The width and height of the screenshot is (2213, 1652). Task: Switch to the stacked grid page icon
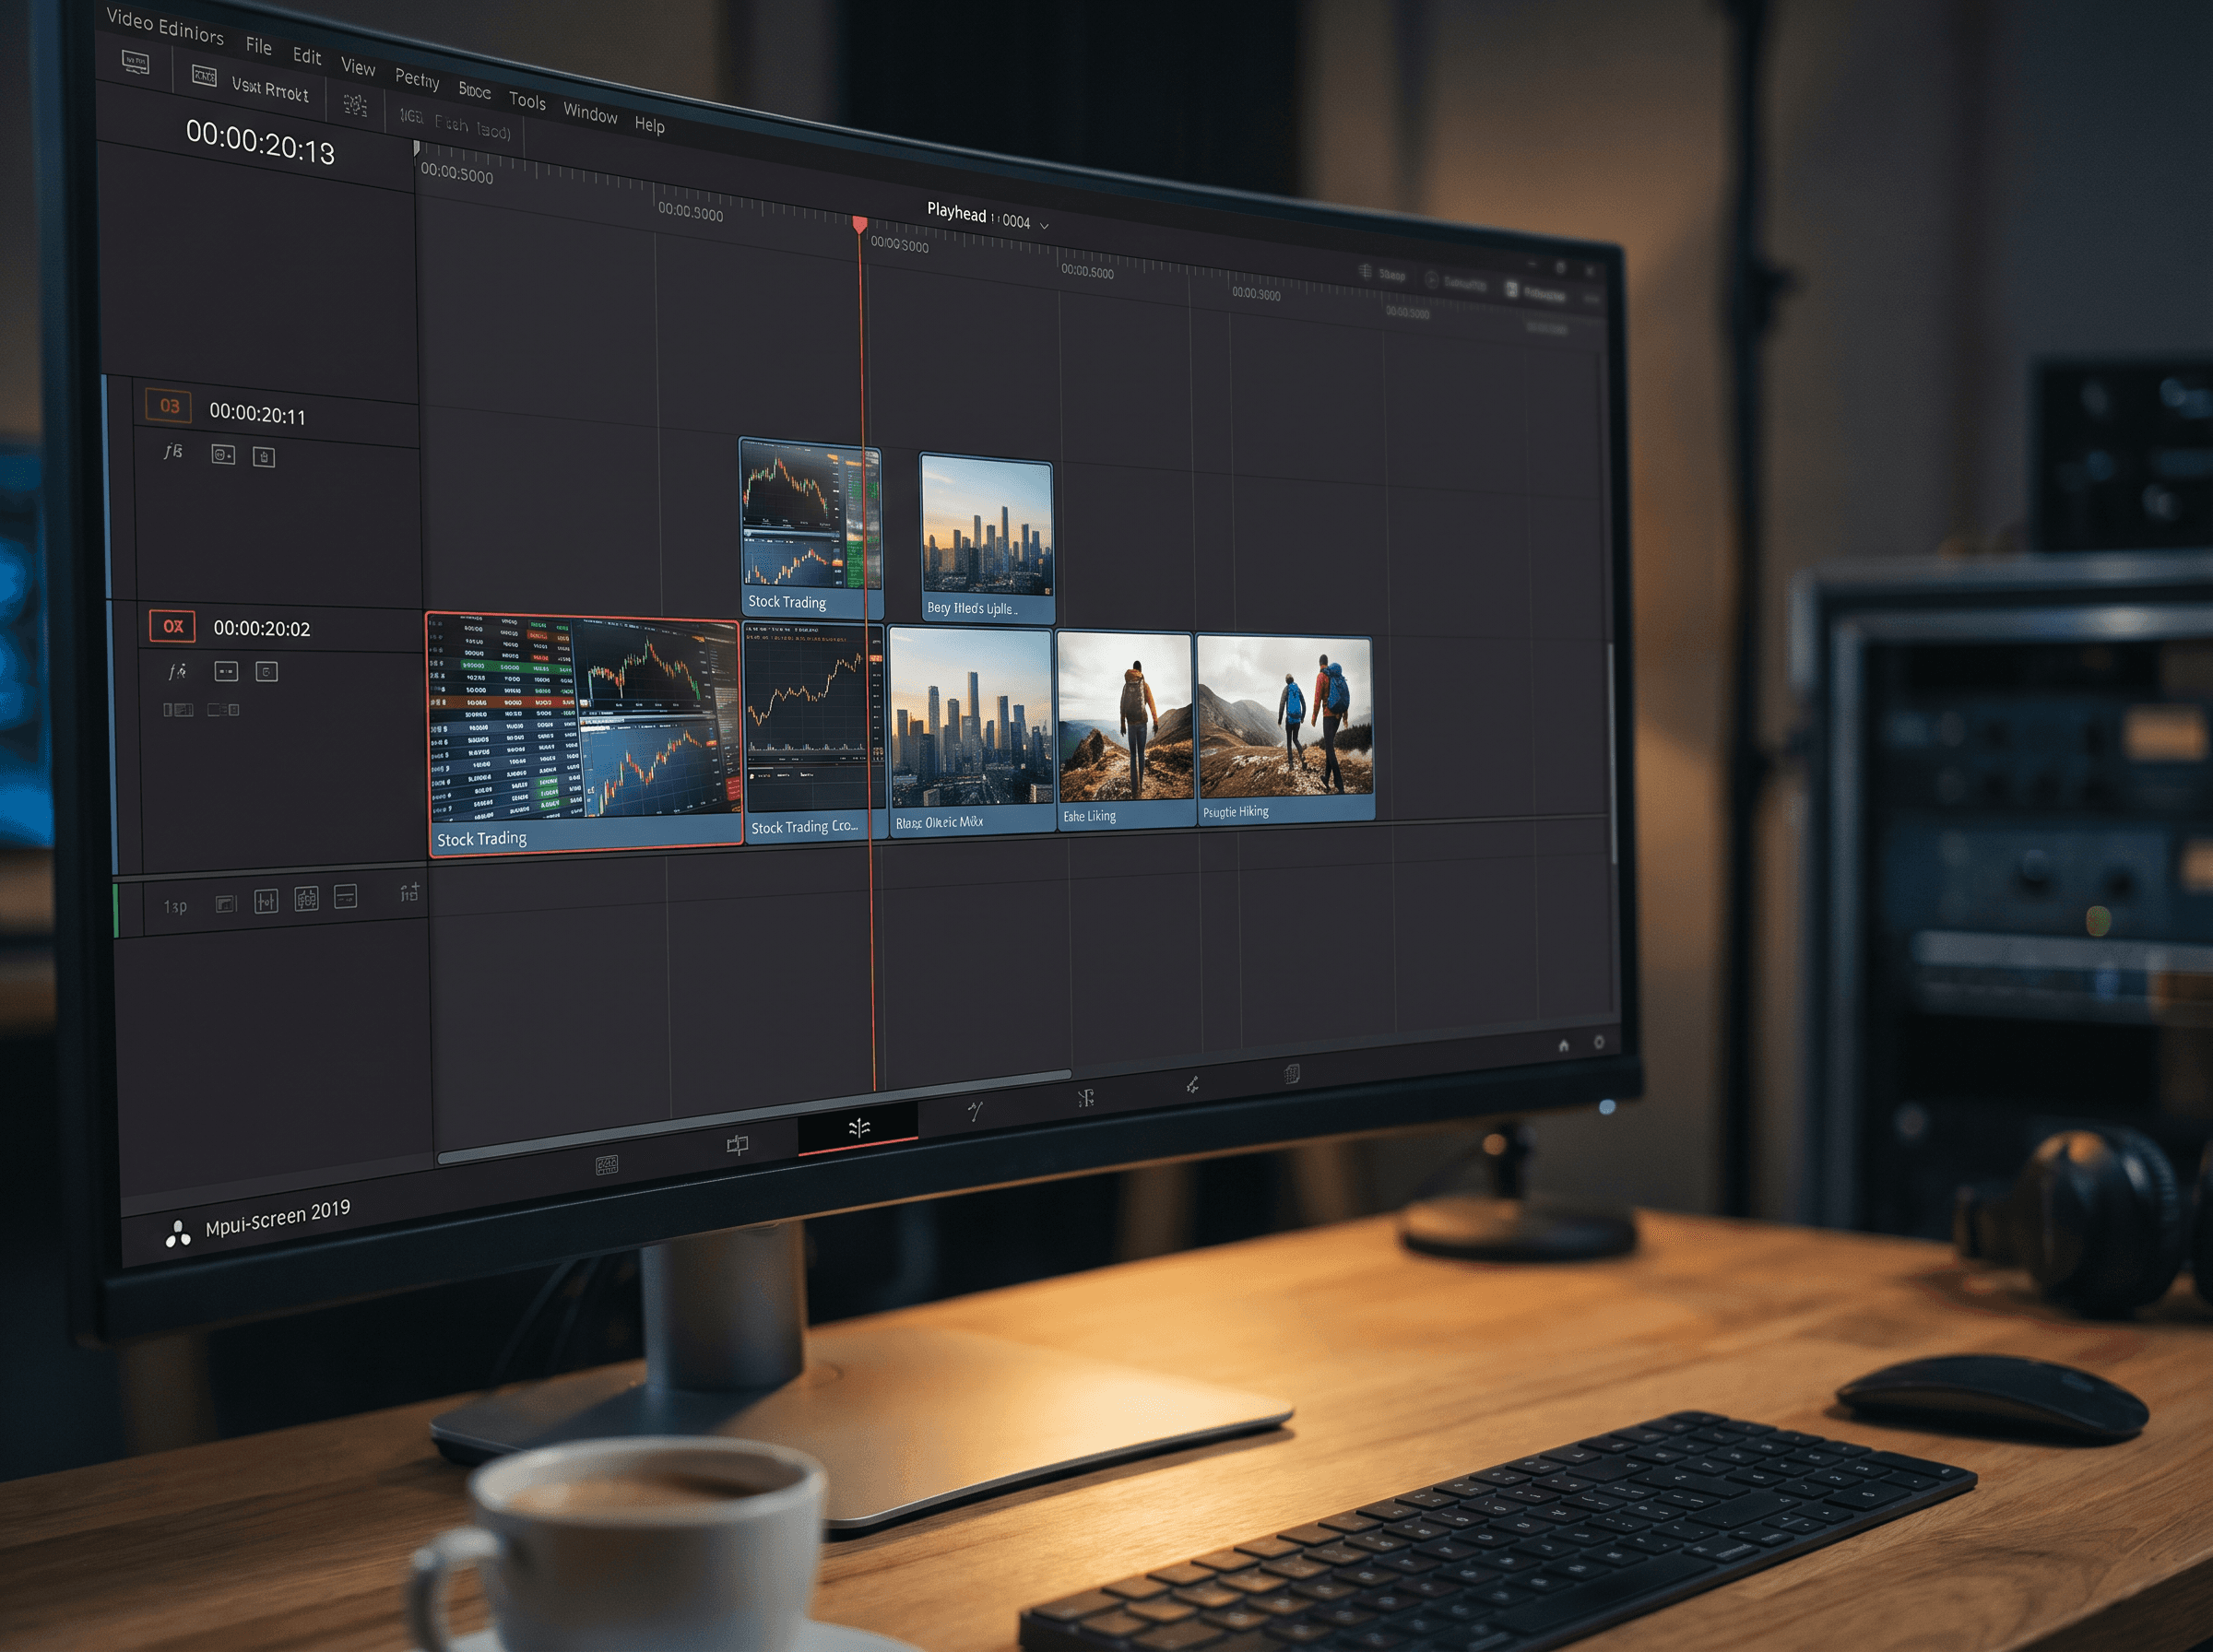pos(1291,1074)
